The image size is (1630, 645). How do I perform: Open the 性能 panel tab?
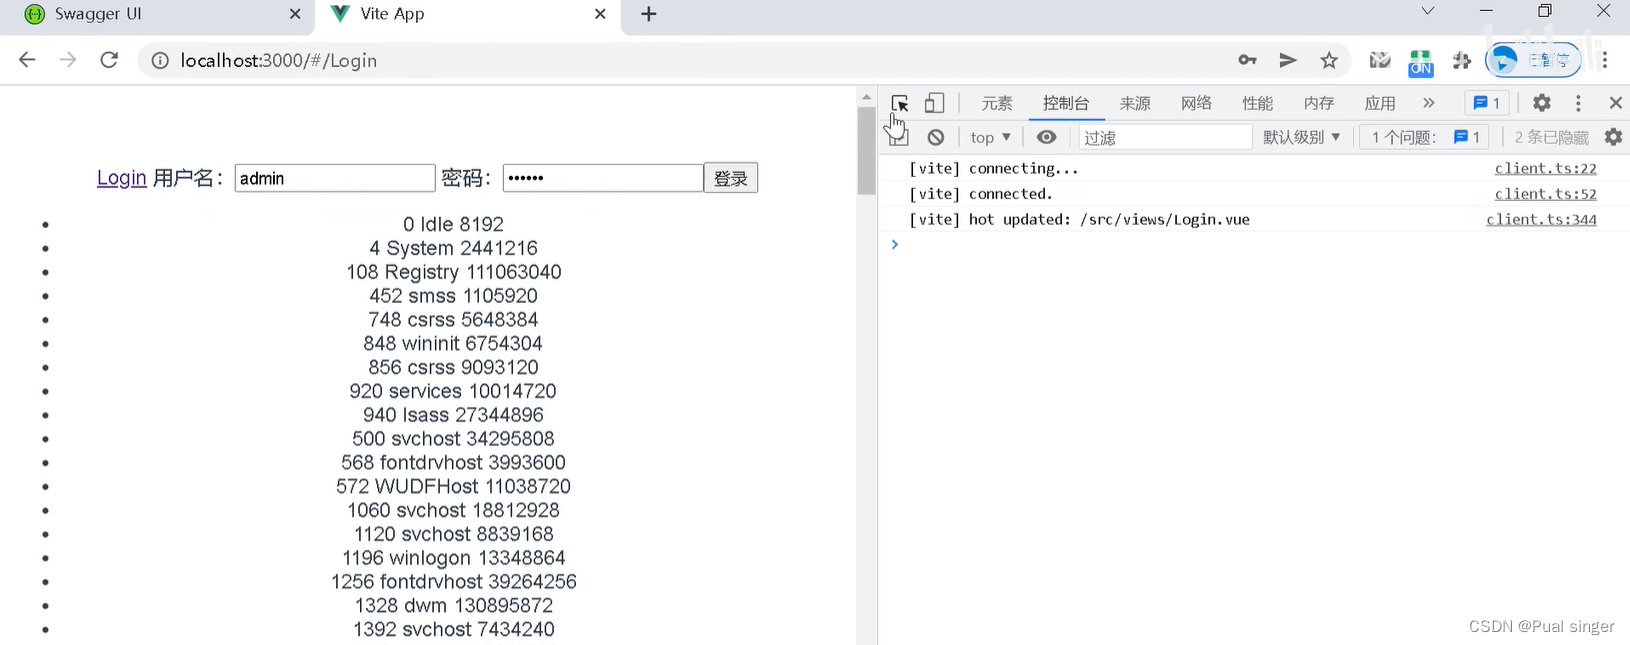click(x=1257, y=103)
